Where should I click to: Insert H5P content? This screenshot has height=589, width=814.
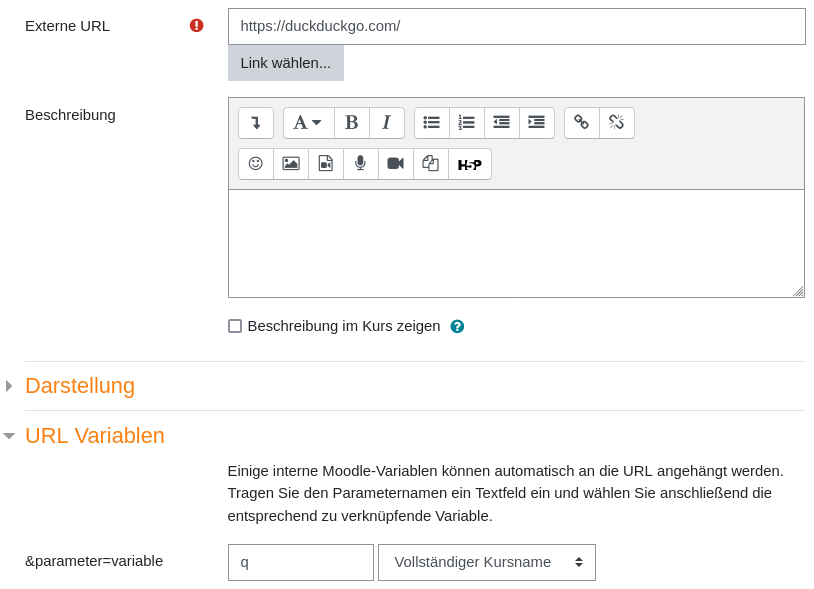(x=470, y=164)
